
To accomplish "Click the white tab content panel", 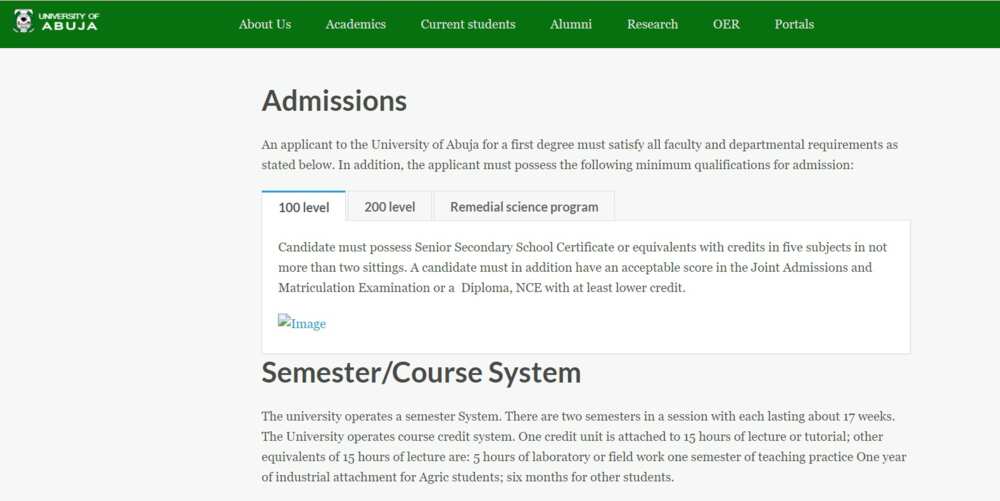I will click(x=586, y=287).
